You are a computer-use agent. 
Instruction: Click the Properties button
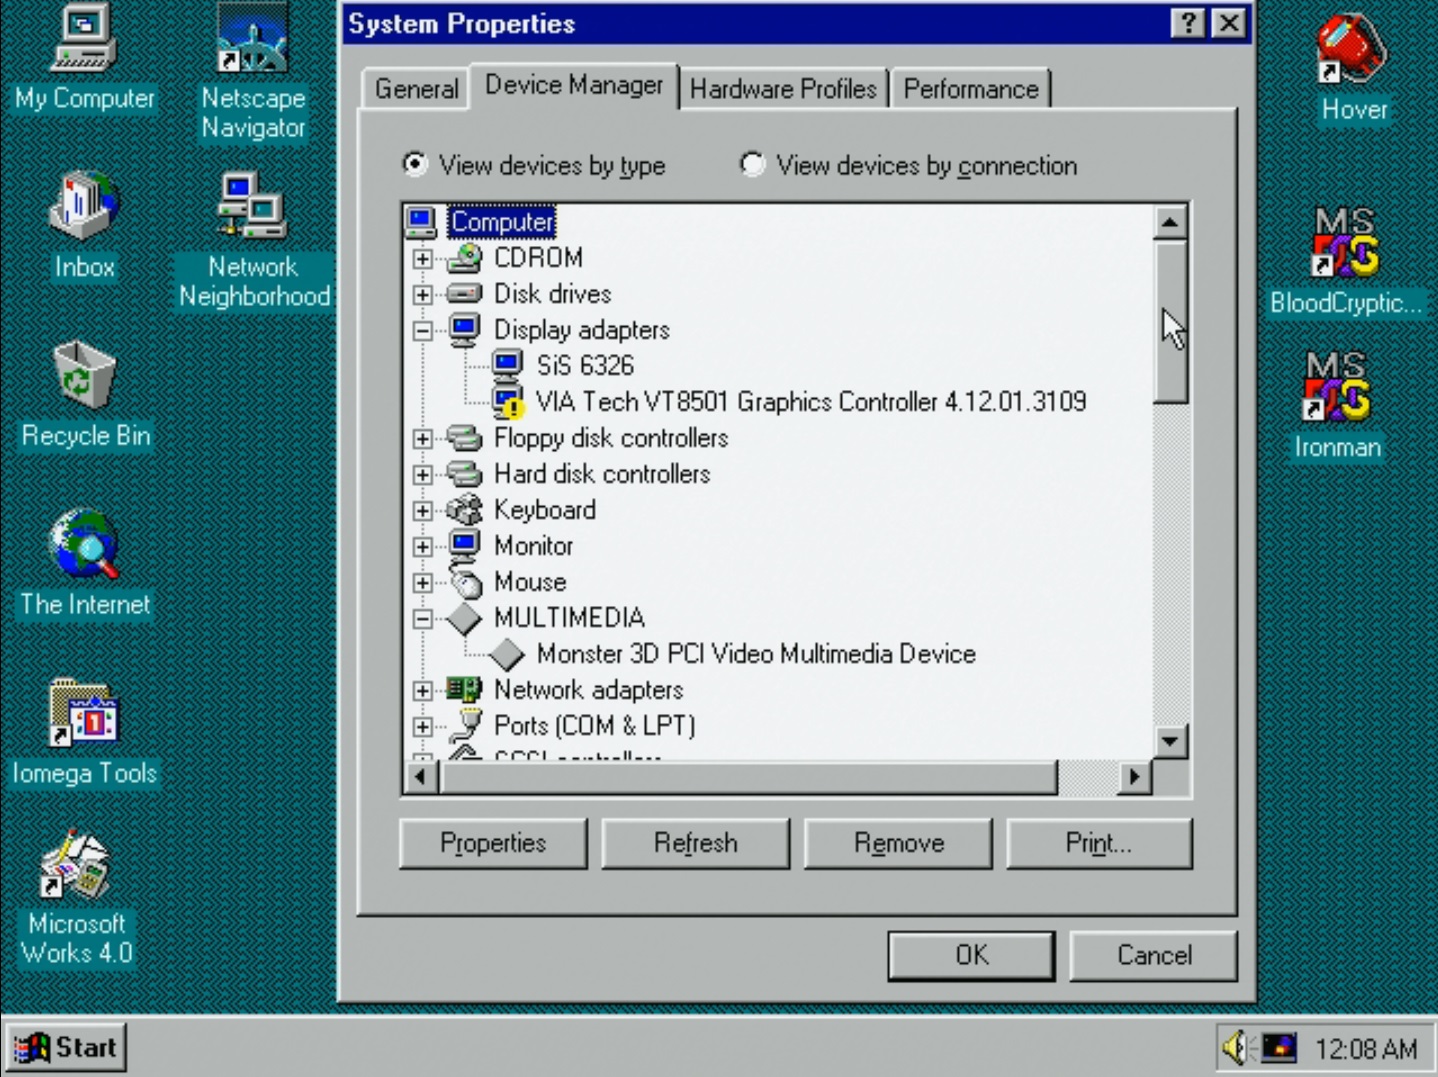pos(493,843)
